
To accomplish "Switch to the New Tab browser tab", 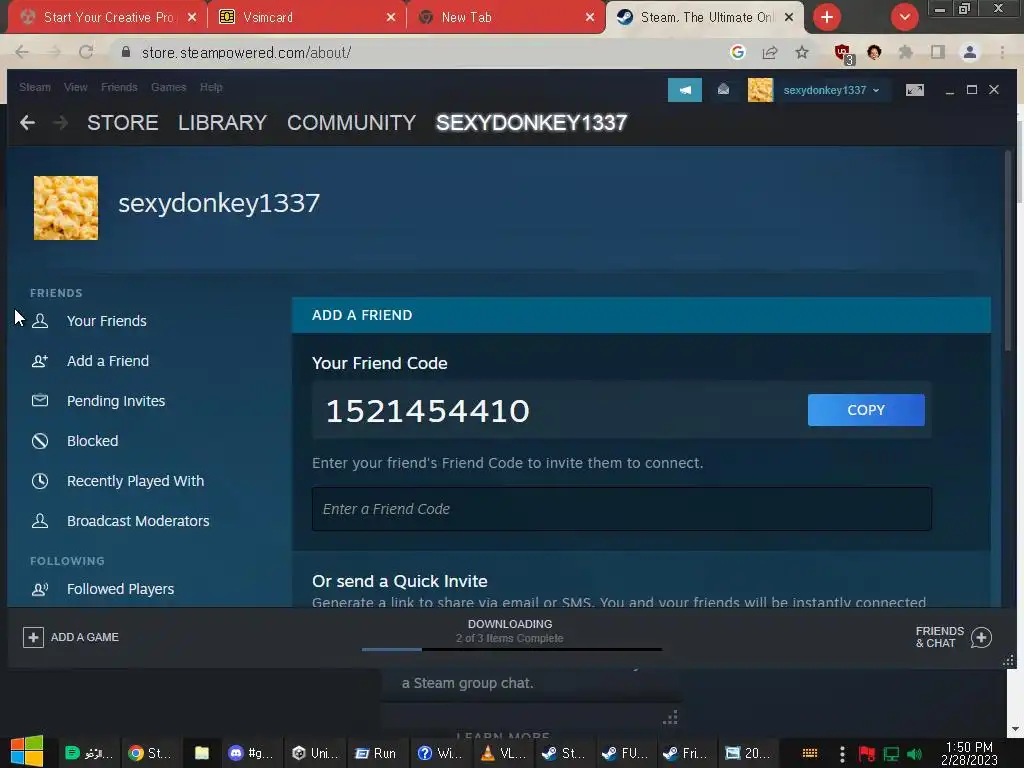I will [x=504, y=18].
